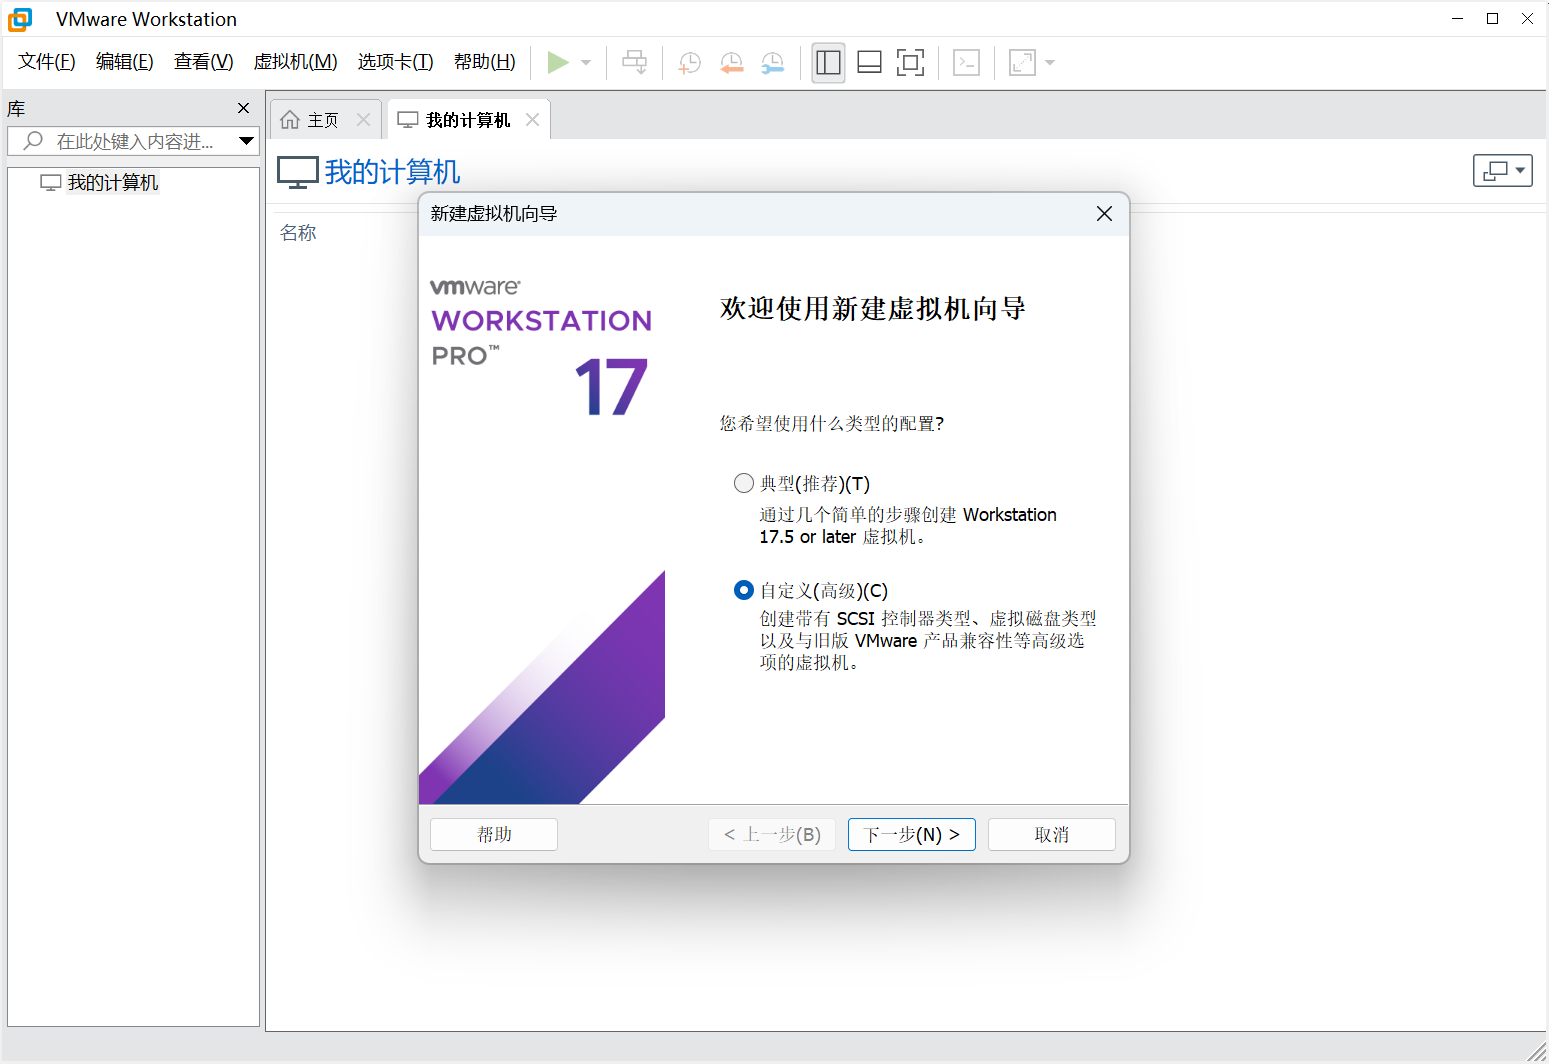Open the power options dropdown arrow
The image size is (1549, 1064).
(x=586, y=63)
